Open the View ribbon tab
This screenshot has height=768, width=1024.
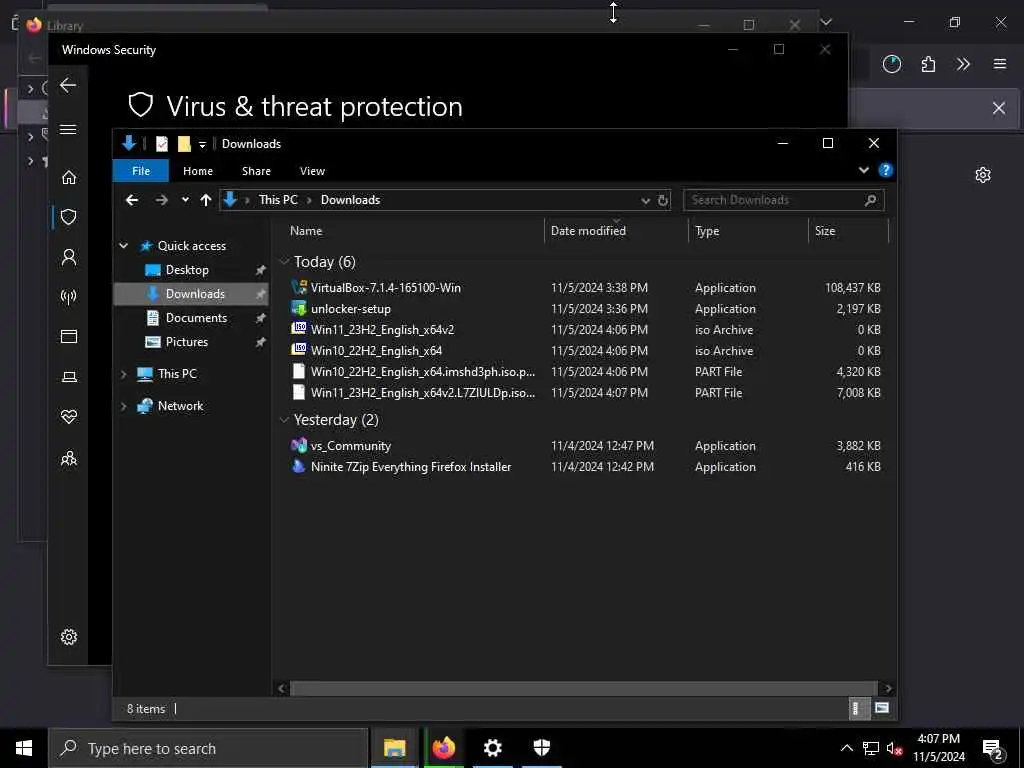[x=312, y=170]
